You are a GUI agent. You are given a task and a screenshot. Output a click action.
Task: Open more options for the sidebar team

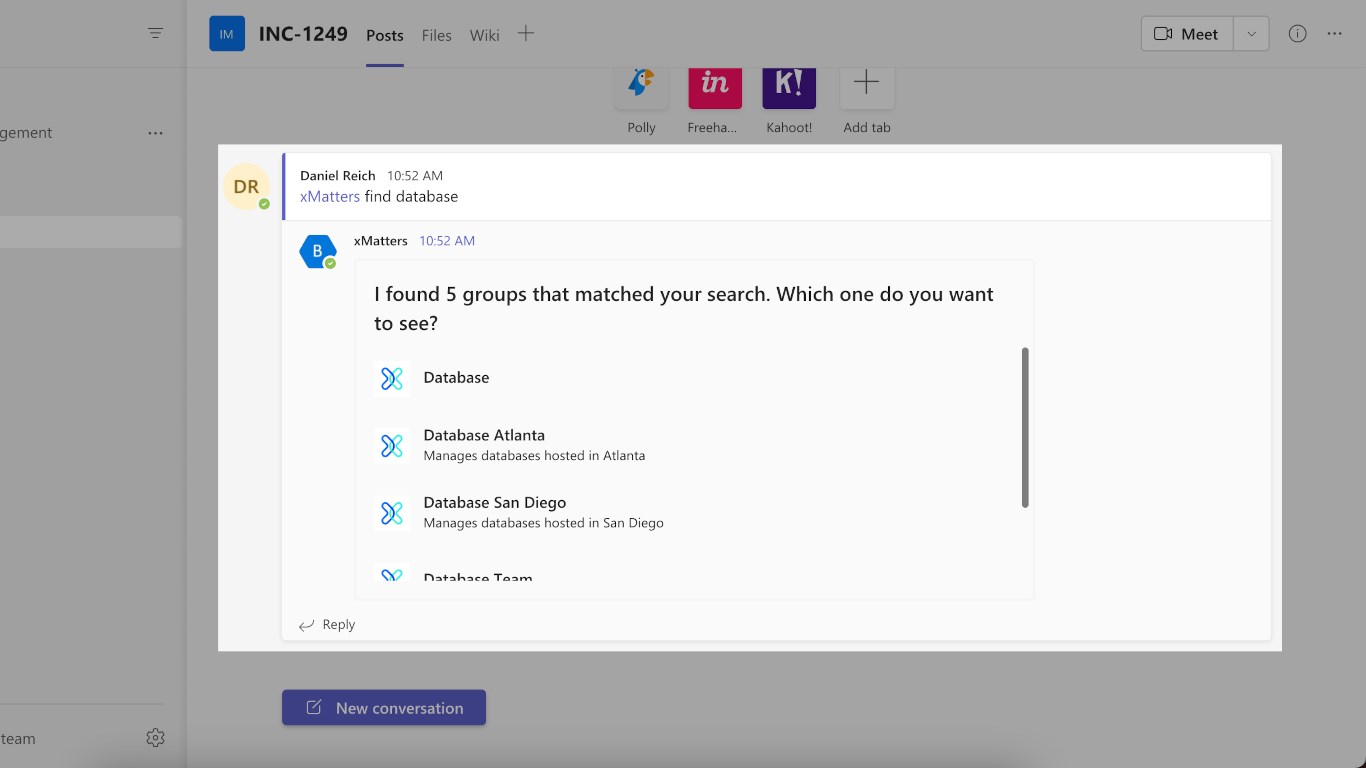pos(155,133)
